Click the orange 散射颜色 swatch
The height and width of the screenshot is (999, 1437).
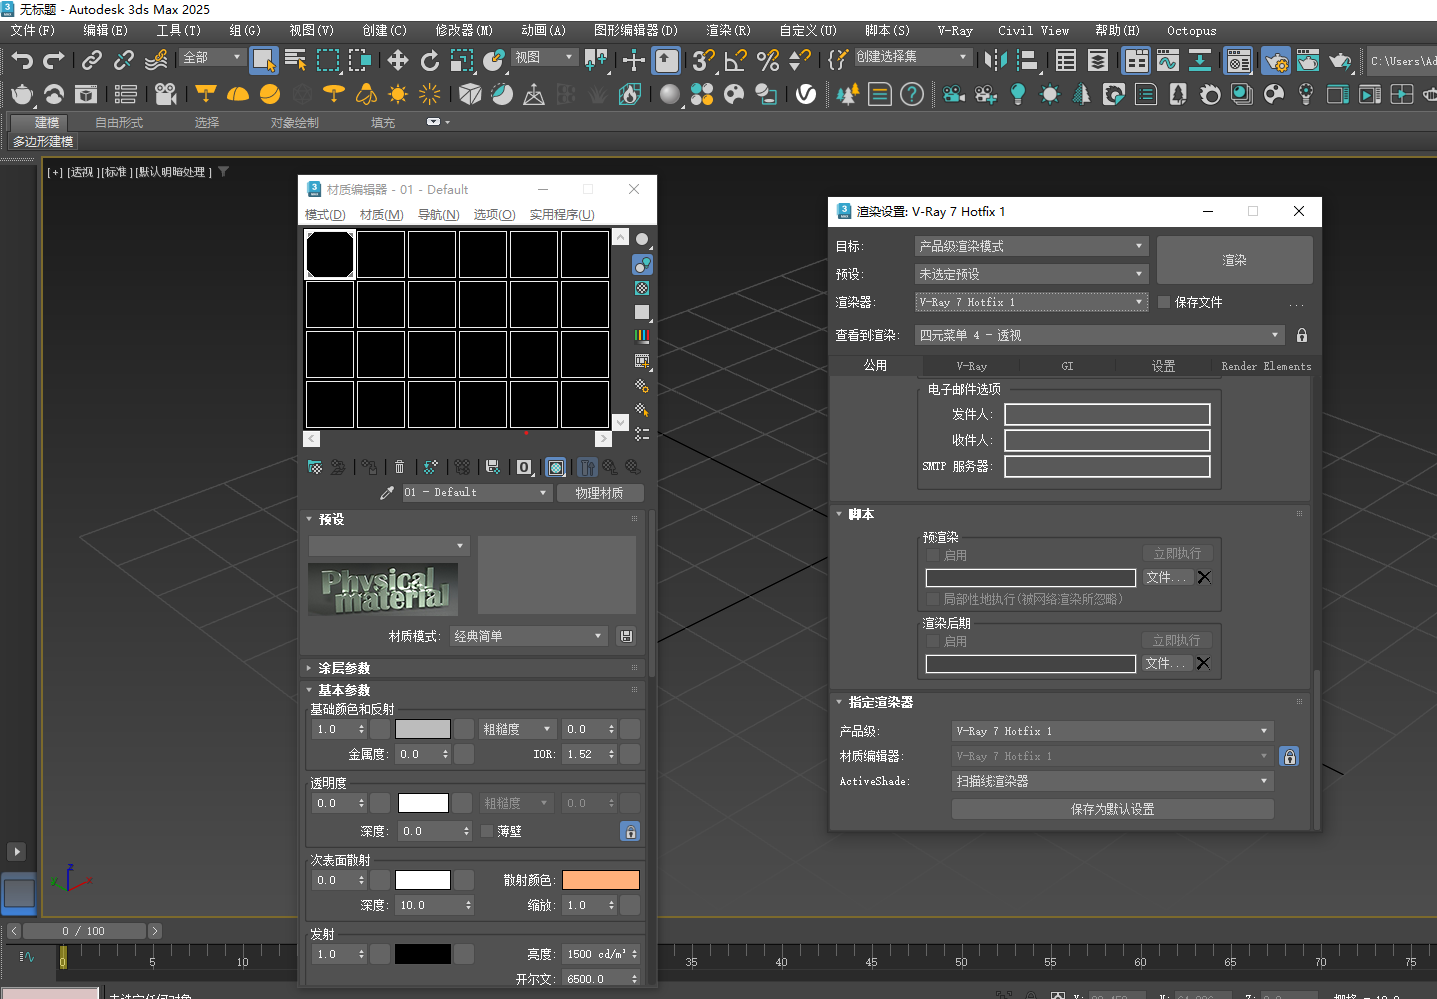tap(601, 880)
